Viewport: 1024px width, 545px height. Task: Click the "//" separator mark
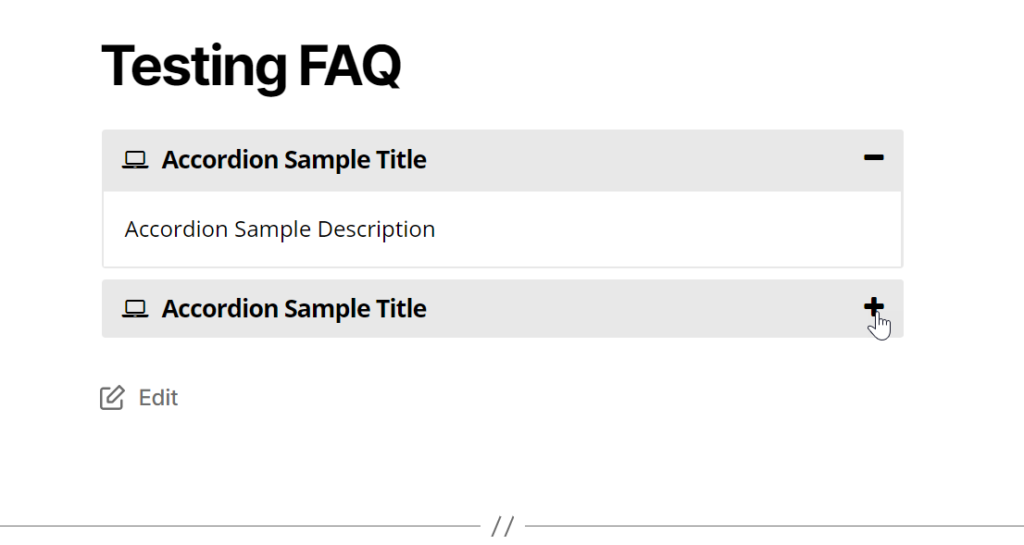click(503, 526)
